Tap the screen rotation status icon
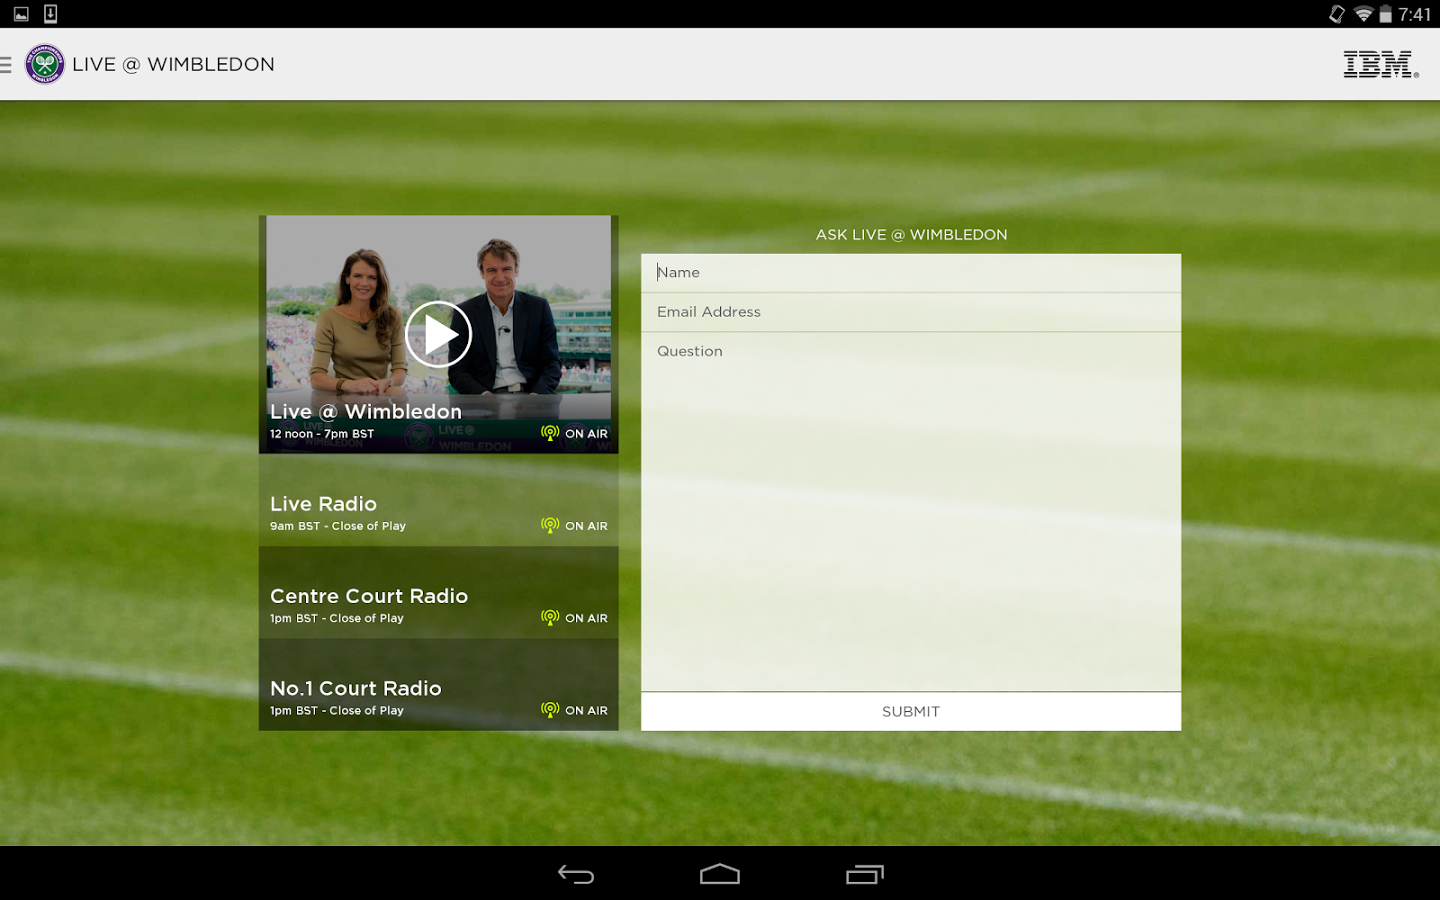 pyautogui.click(x=1337, y=14)
